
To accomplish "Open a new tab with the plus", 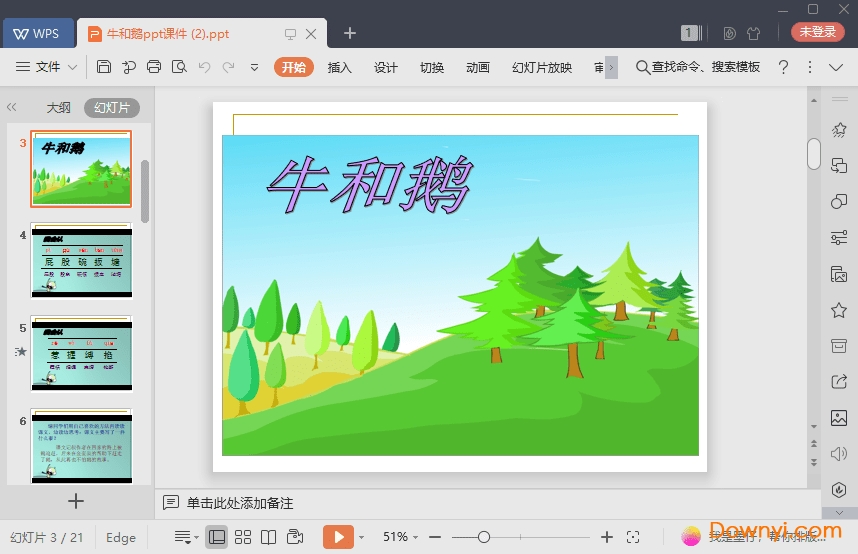I will click(350, 33).
